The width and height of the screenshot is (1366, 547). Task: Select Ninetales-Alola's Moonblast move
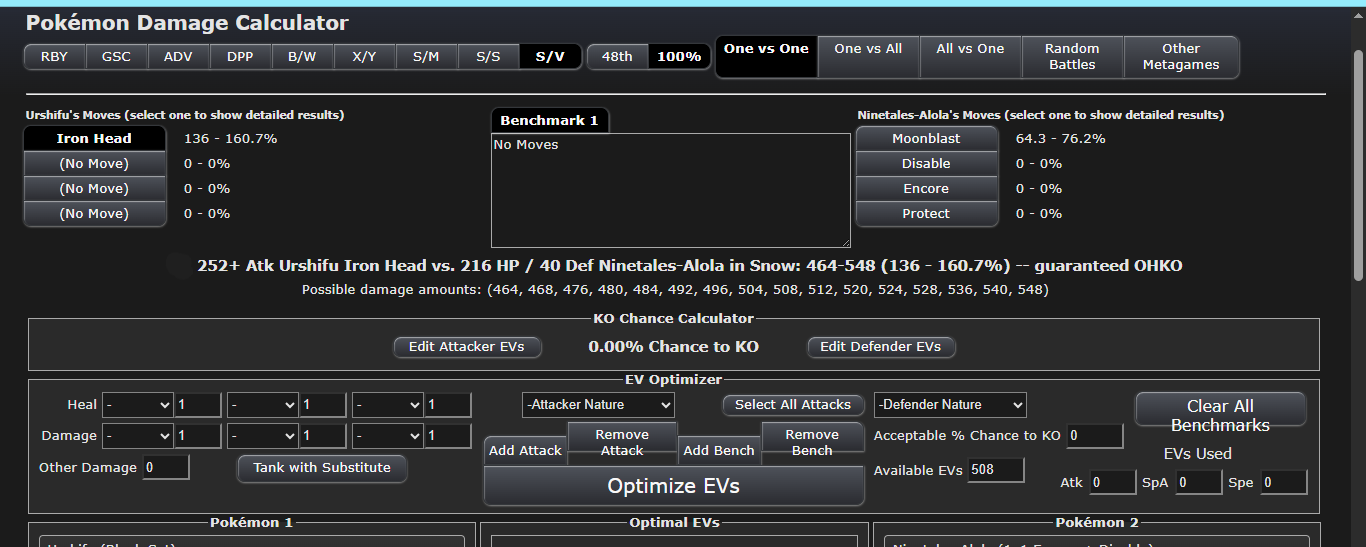click(926, 139)
